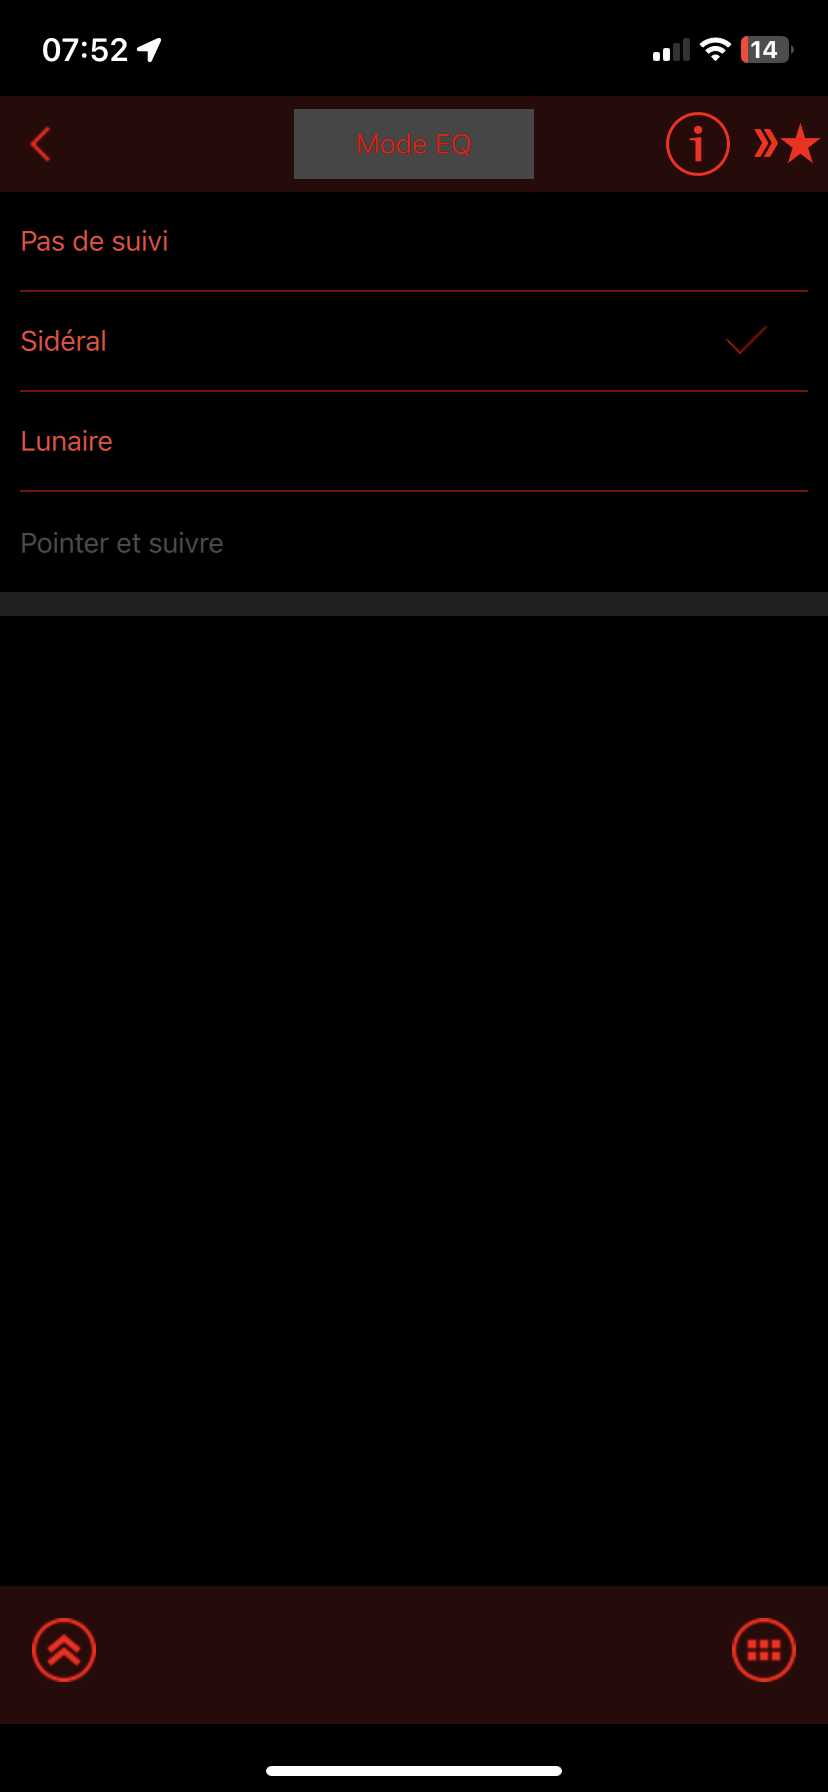Open the grid menu circle icon

pyautogui.click(x=764, y=1650)
